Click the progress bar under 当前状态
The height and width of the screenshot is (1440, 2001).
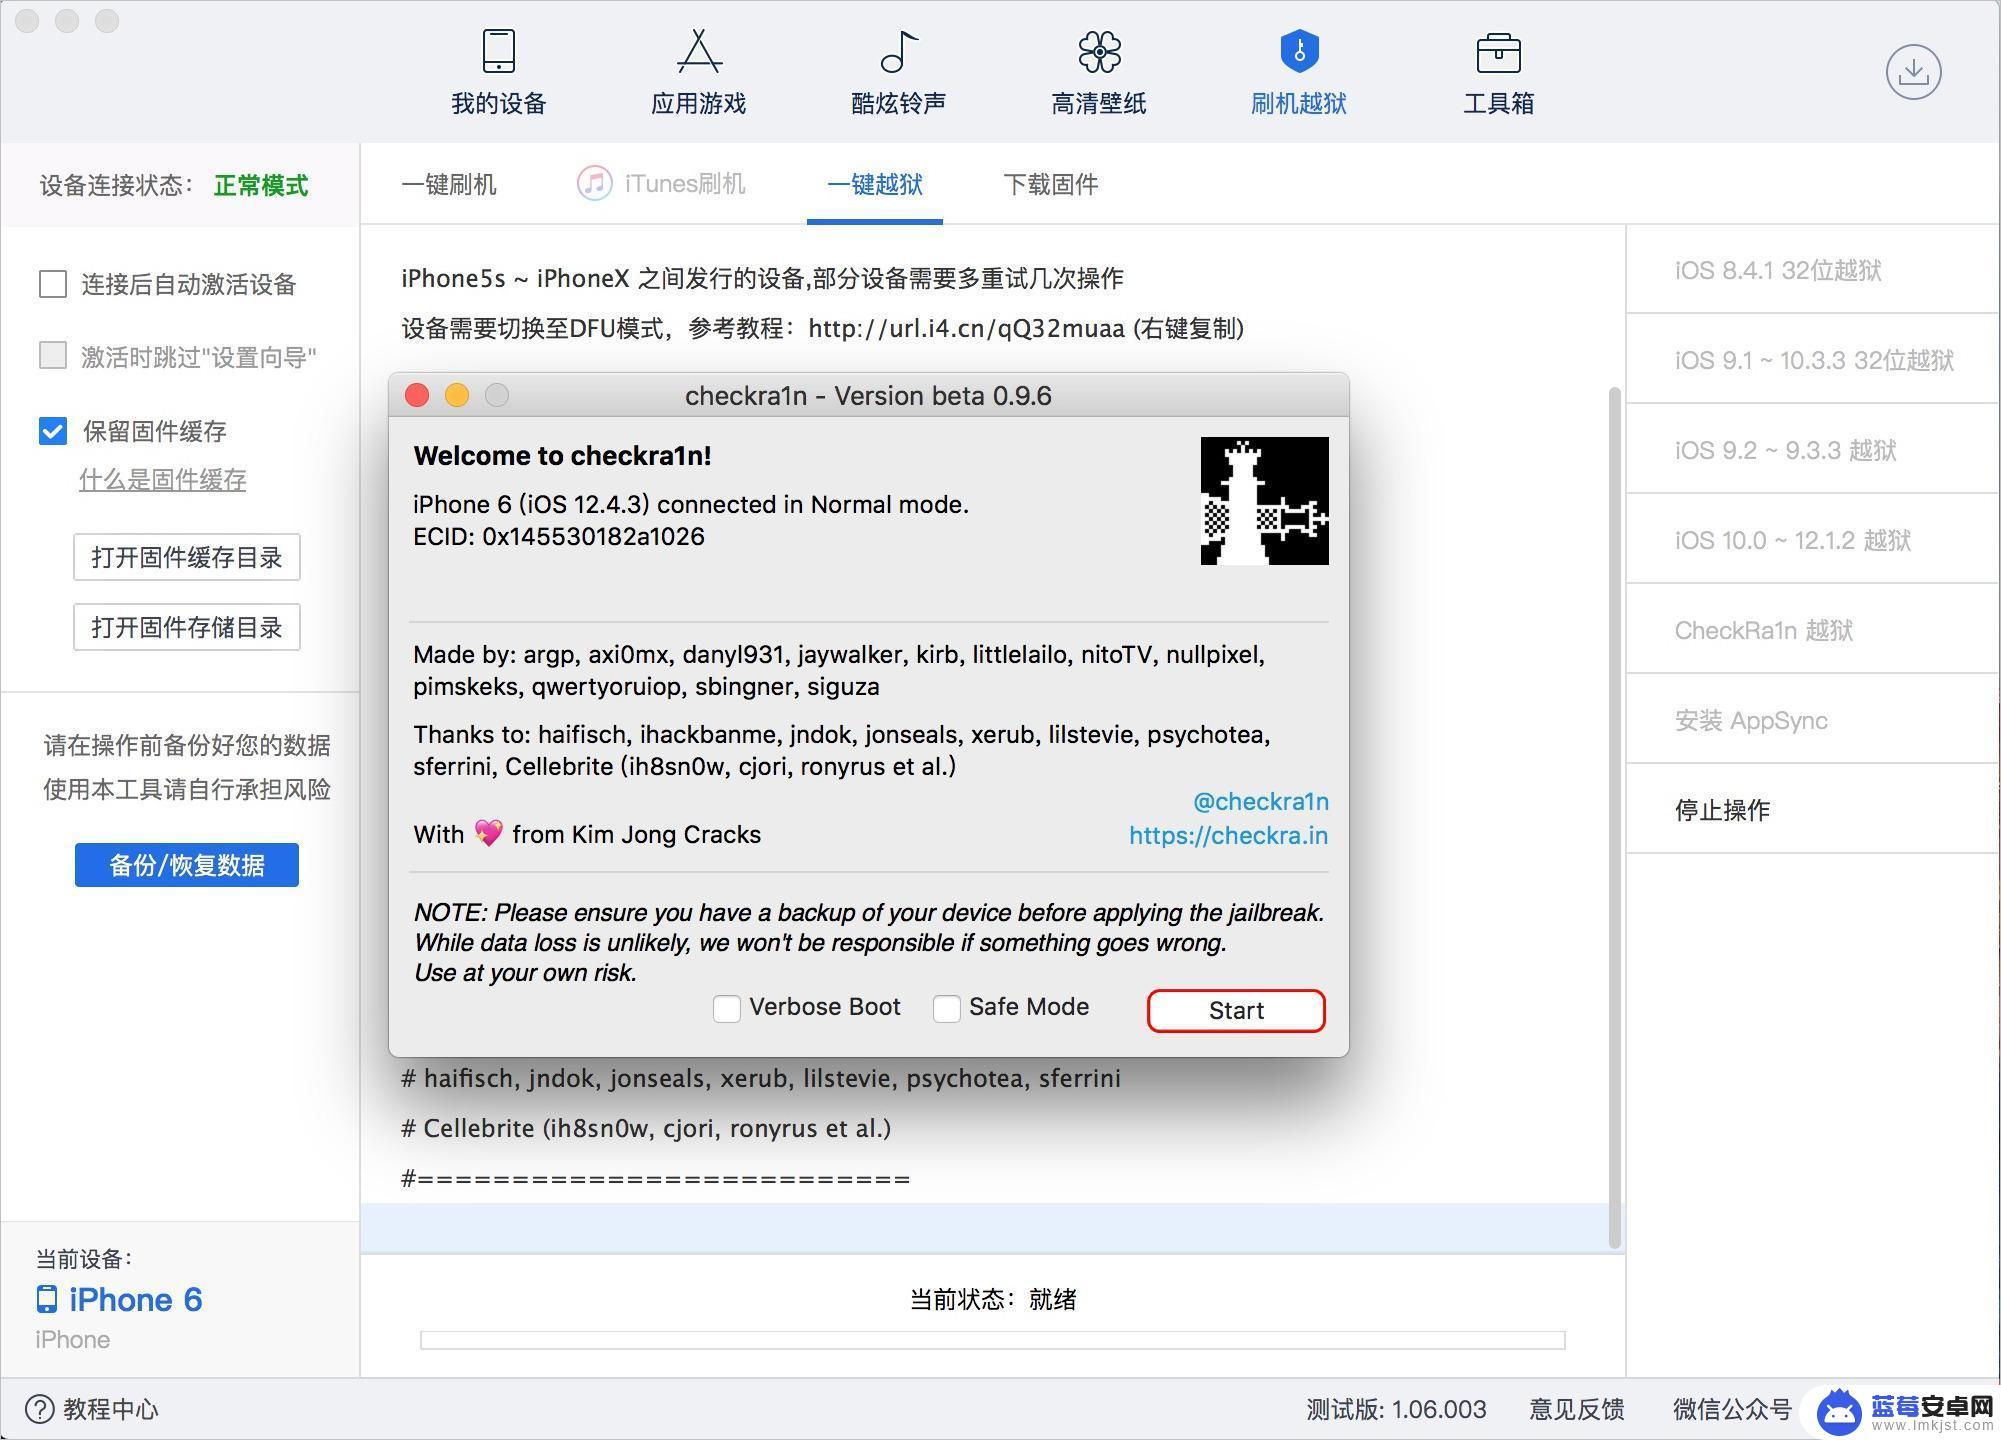992,1340
